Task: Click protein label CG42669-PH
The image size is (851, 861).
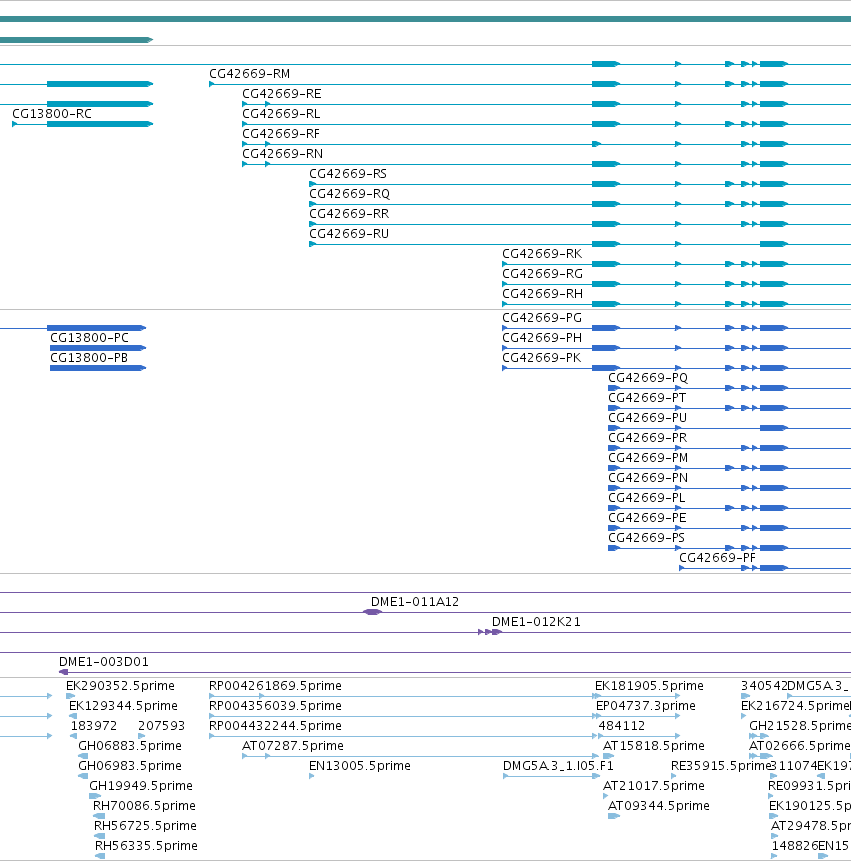Action: point(542,338)
